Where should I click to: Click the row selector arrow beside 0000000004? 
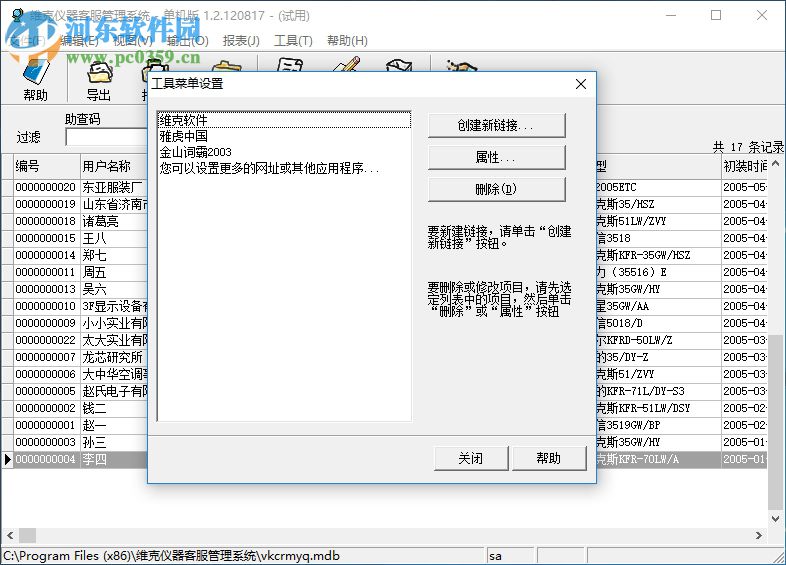coord(8,459)
